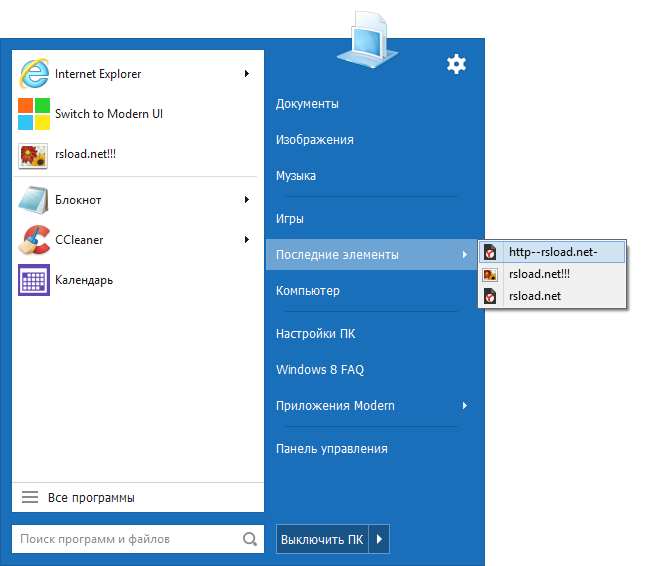Click the Switch to Modern UI Windows logo icon
This screenshot has height=566, width=648.
coord(34,114)
